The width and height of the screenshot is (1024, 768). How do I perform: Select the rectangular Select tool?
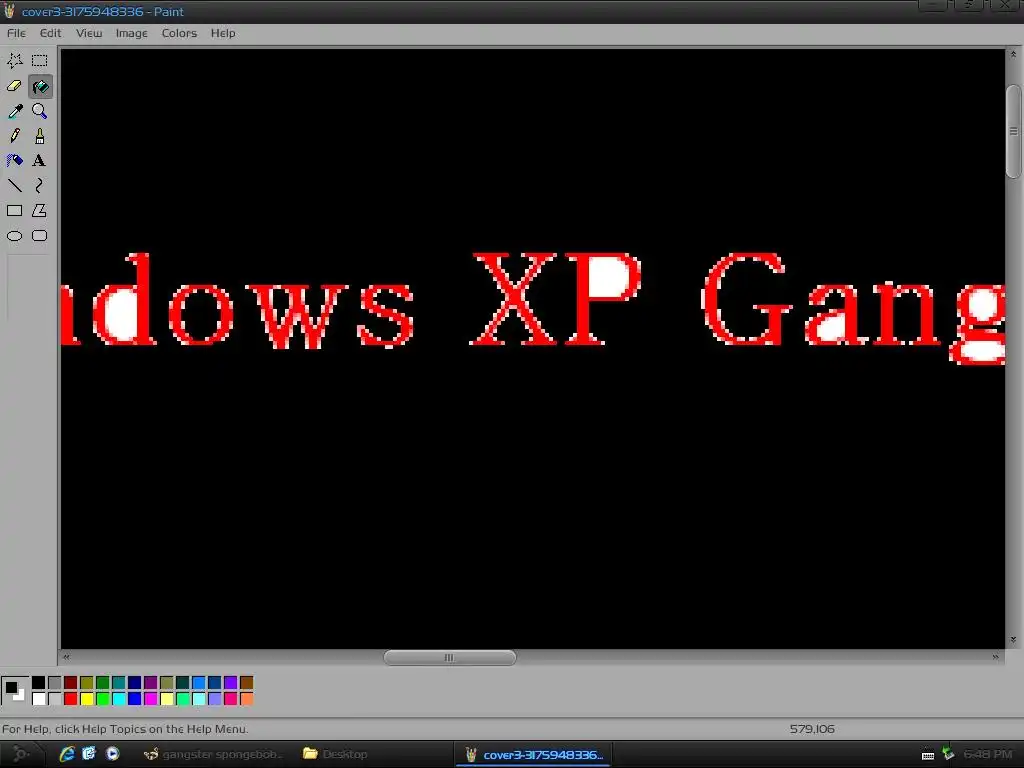pos(40,61)
